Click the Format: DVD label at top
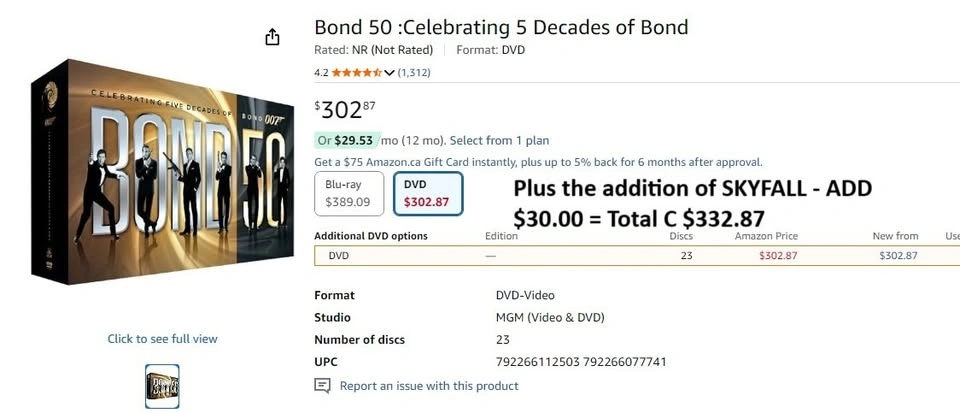Viewport: 960px width, 413px height. pyautogui.click(x=490, y=50)
